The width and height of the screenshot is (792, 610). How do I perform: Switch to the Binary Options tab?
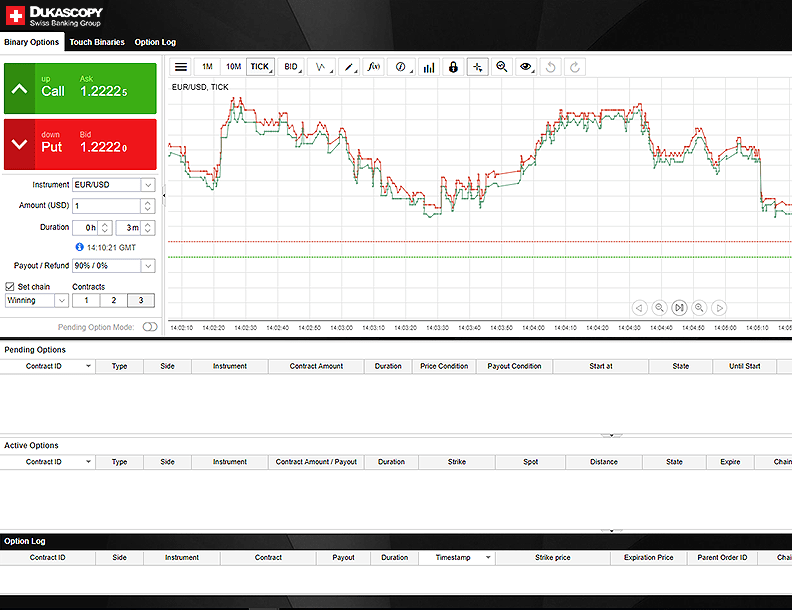pos(32,42)
